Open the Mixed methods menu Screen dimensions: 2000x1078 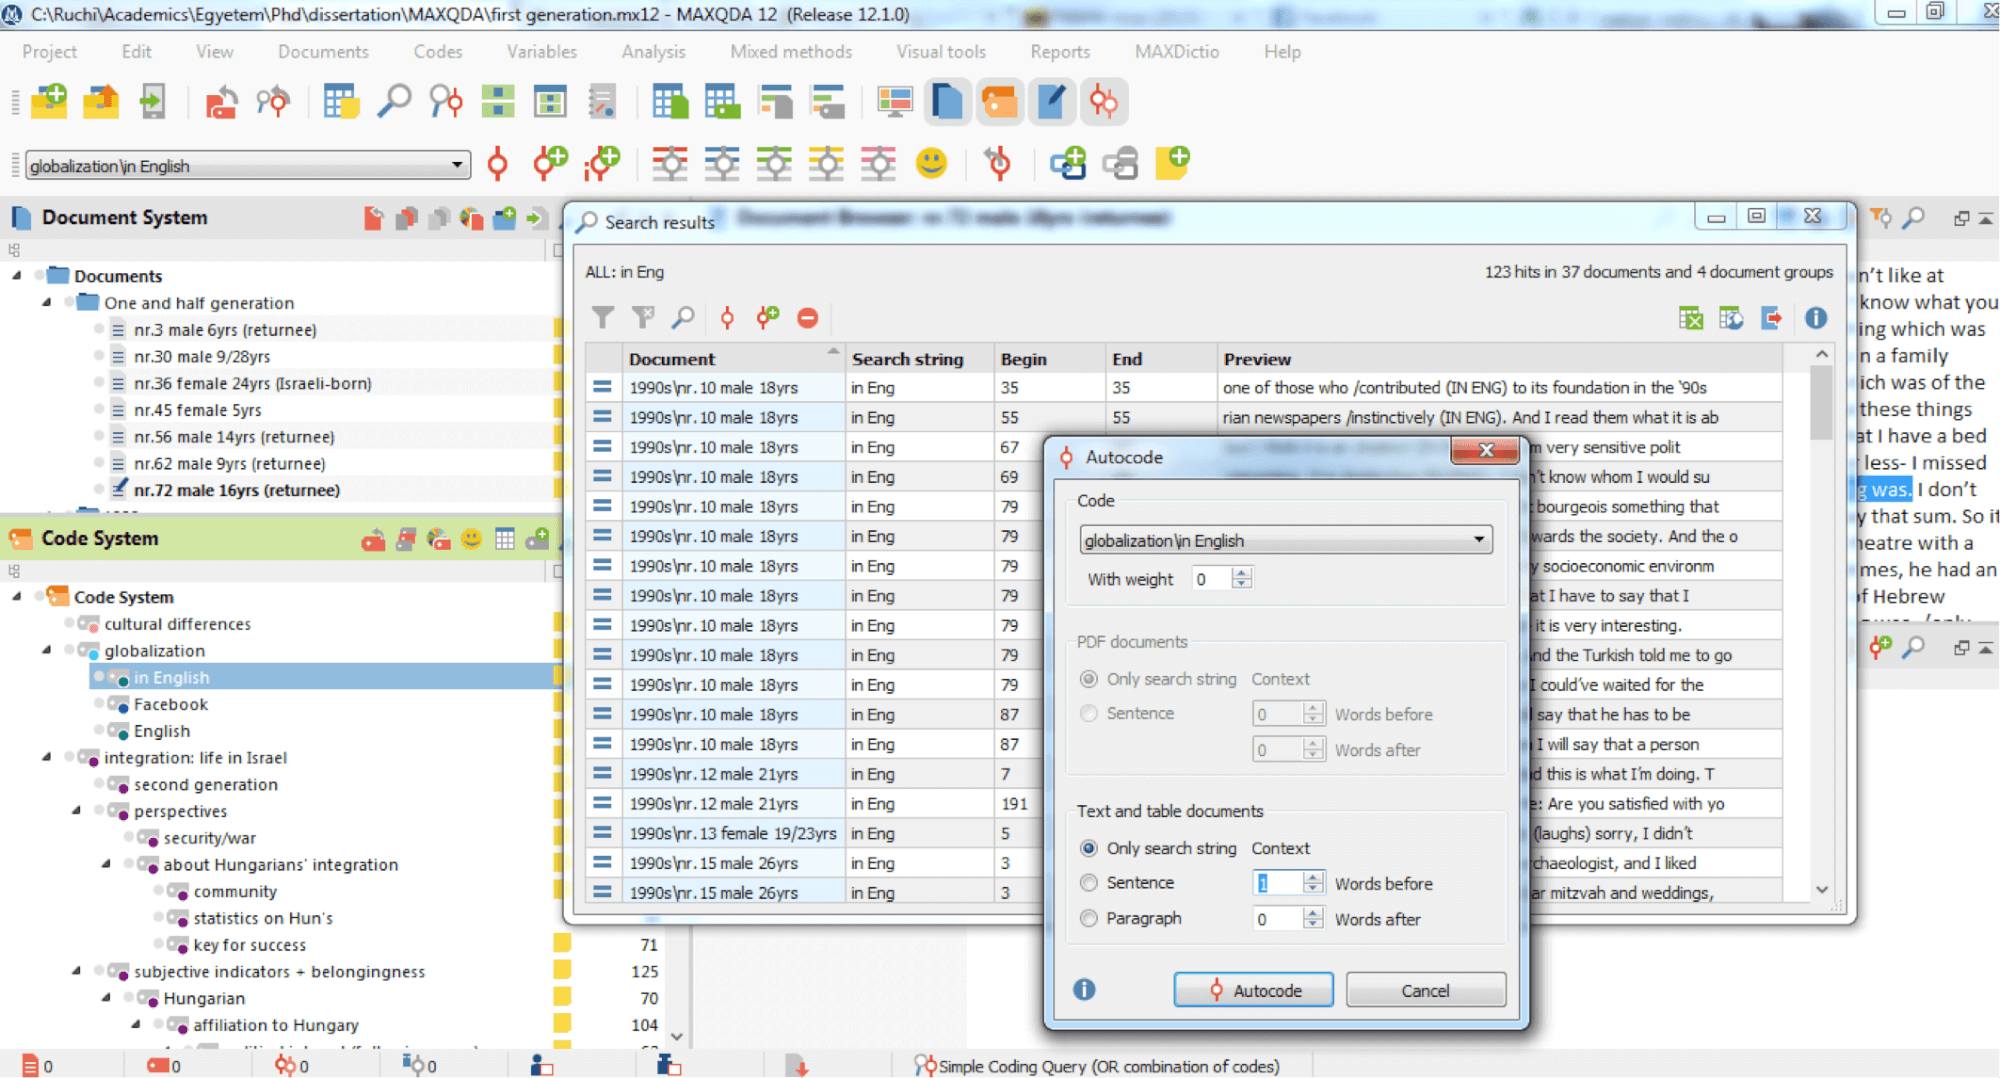point(791,52)
